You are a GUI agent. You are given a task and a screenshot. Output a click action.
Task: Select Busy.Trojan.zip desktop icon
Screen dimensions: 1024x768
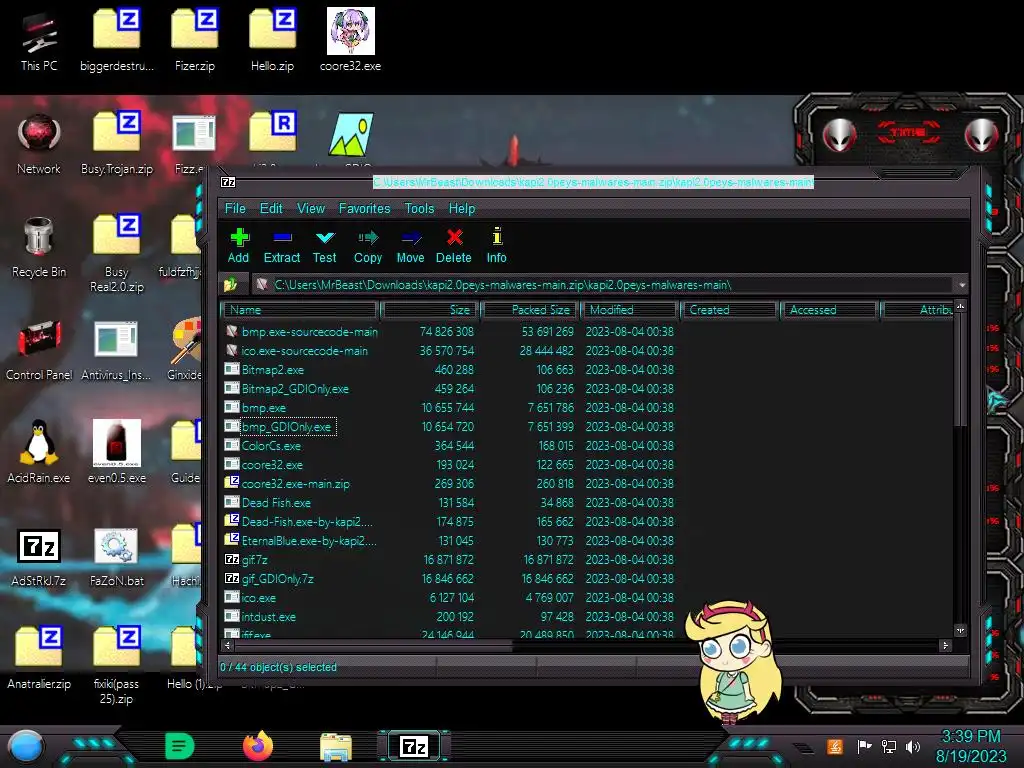117,144
